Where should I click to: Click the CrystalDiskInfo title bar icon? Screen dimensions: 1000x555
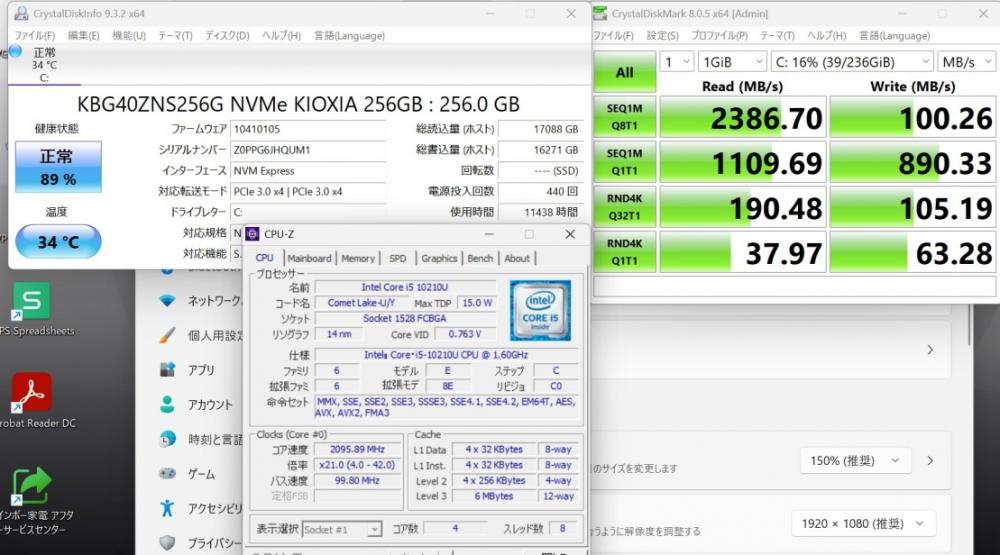[21, 13]
